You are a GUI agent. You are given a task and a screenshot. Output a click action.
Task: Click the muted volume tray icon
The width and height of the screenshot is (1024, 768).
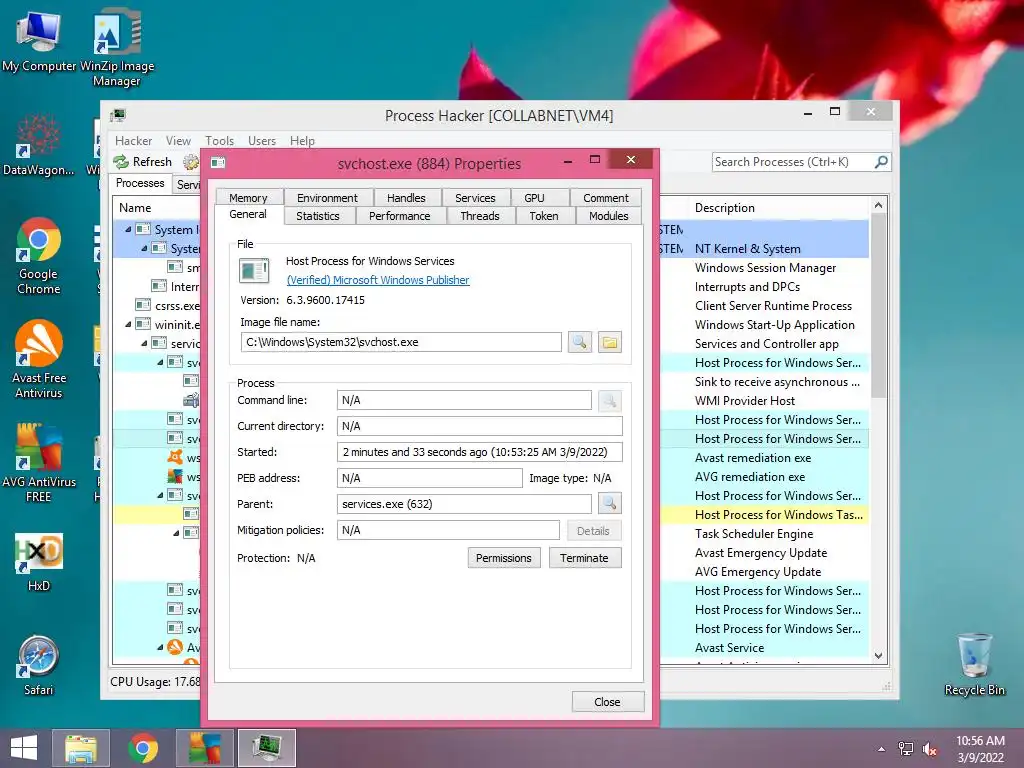coord(930,749)
